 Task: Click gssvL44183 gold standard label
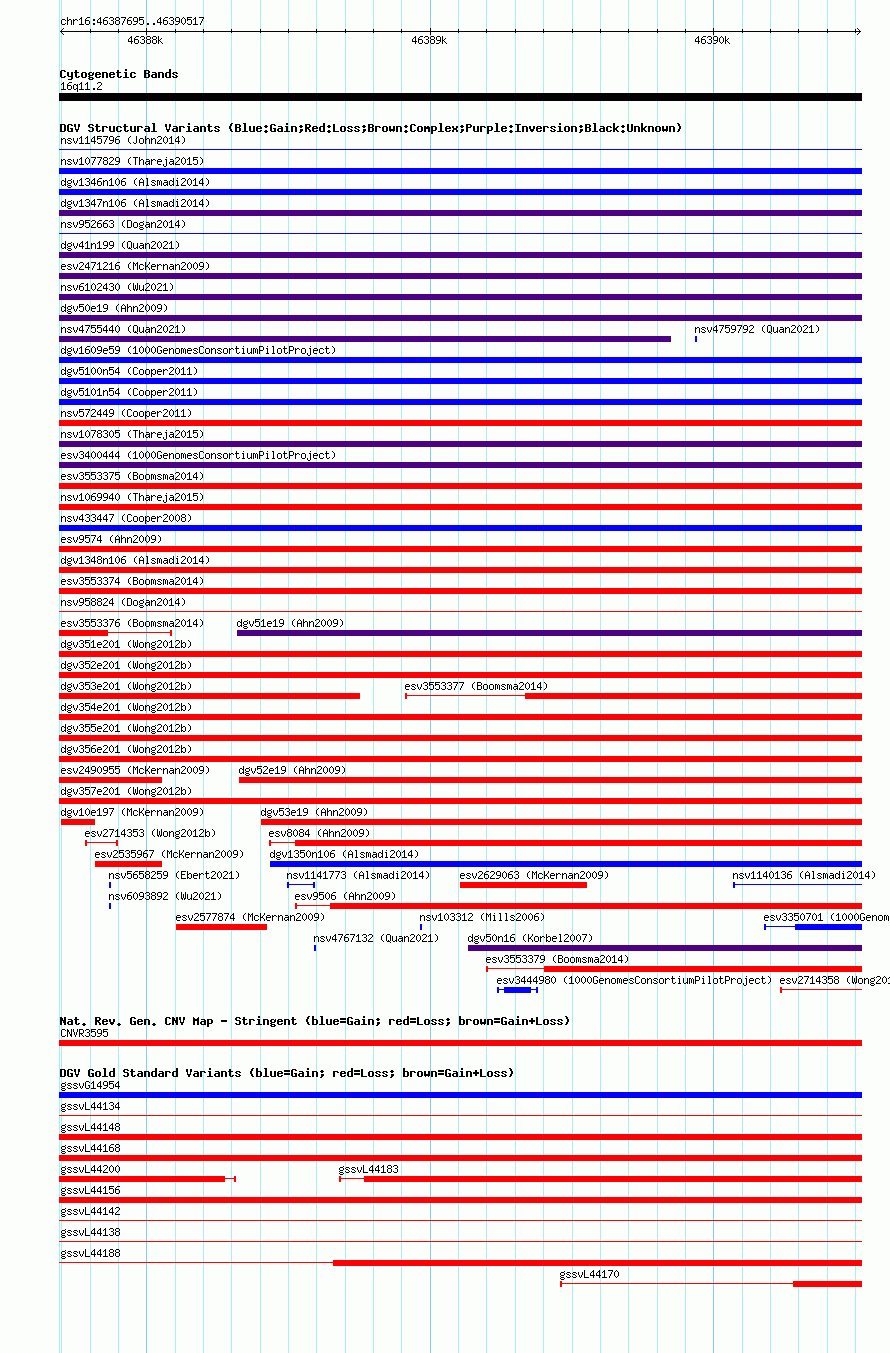pos(369,1168)
